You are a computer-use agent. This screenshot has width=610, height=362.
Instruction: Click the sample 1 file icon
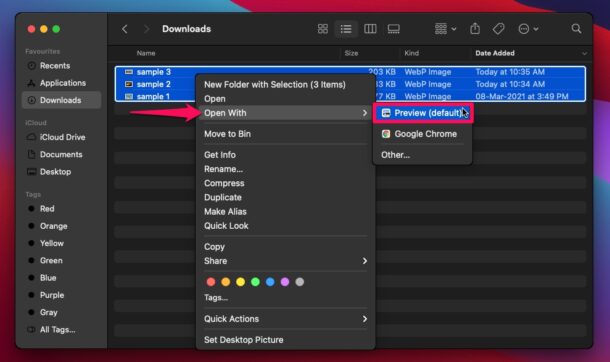tap(129, 96)
